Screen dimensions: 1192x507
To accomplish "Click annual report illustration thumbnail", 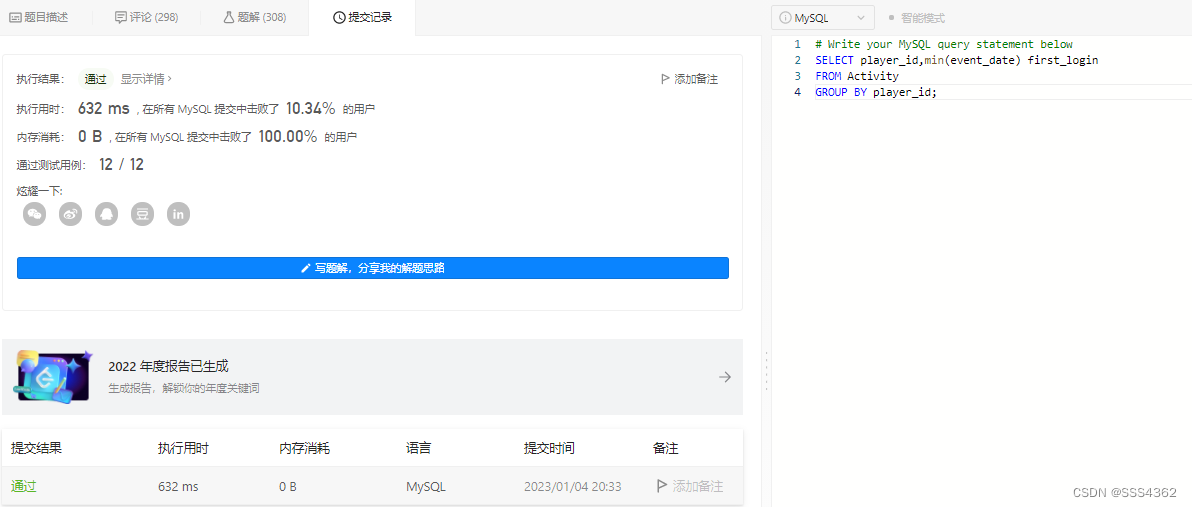I will point(54,376).
